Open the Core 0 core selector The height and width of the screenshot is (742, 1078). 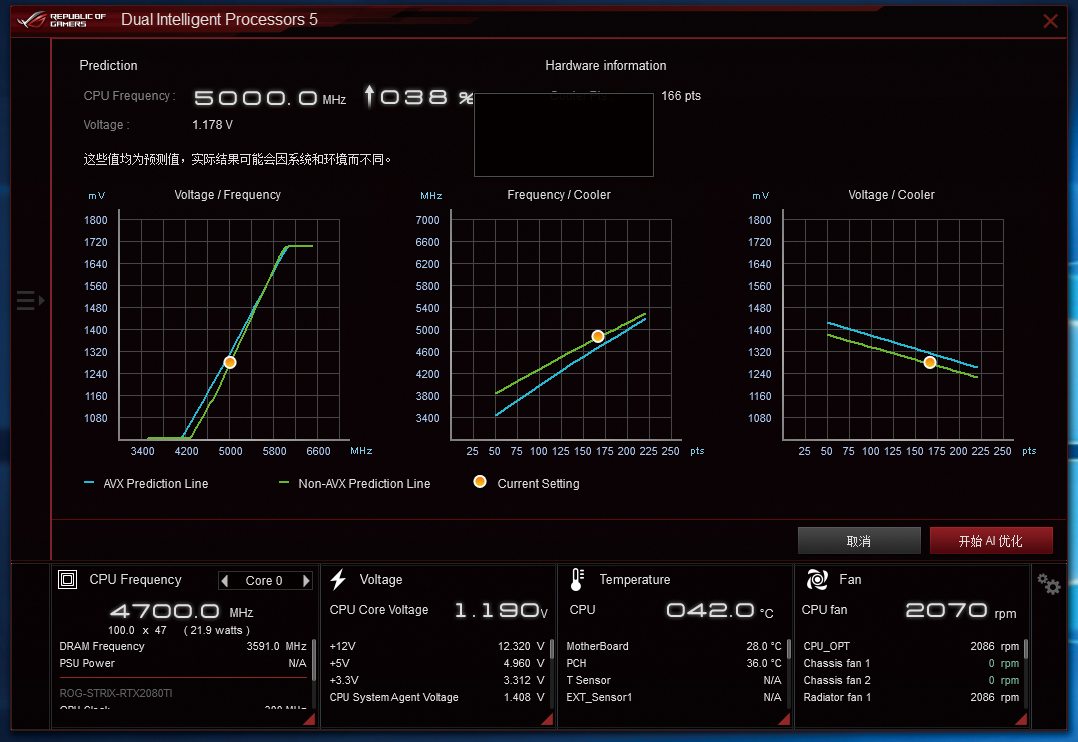coord(265,580)
